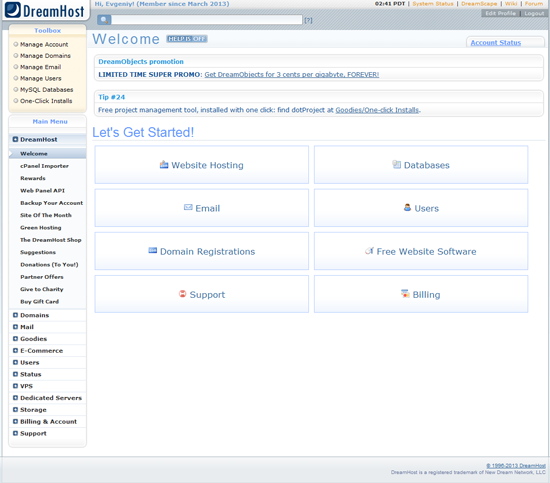The height and width of the screenshot is (483, 550).
Task: Open Site Of The Month item
Action: pyautogui.click(x=46, y=215)
